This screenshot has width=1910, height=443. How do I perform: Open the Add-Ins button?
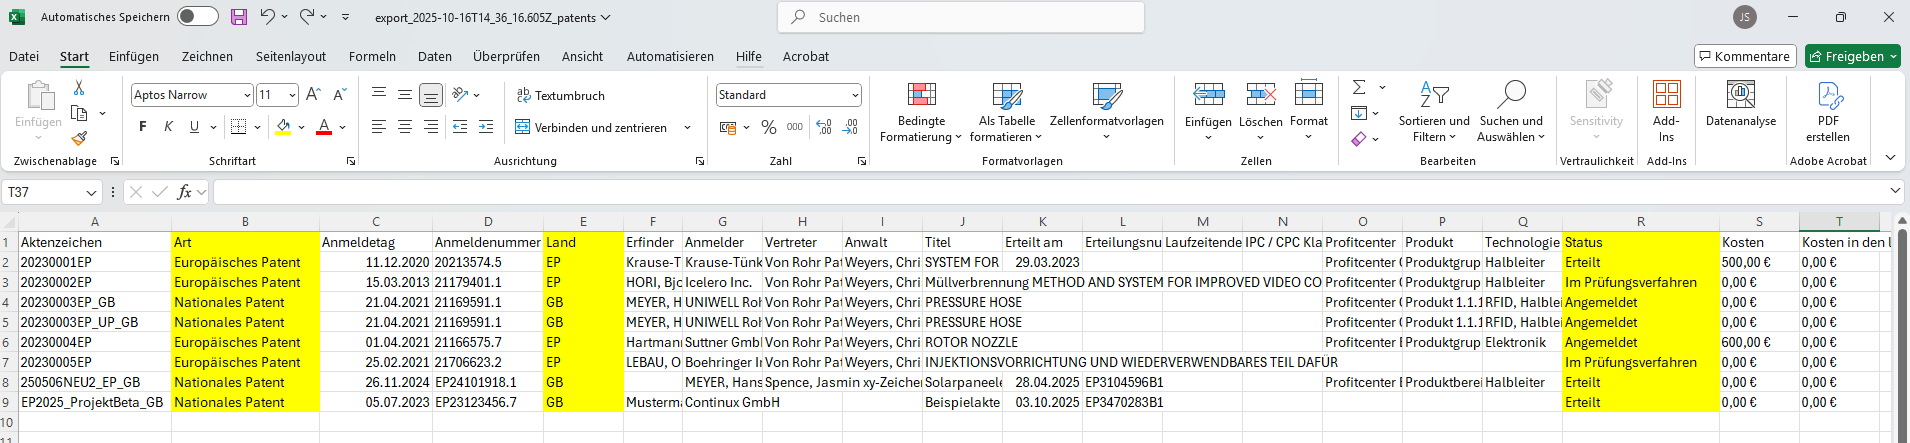coord(1666,112)
